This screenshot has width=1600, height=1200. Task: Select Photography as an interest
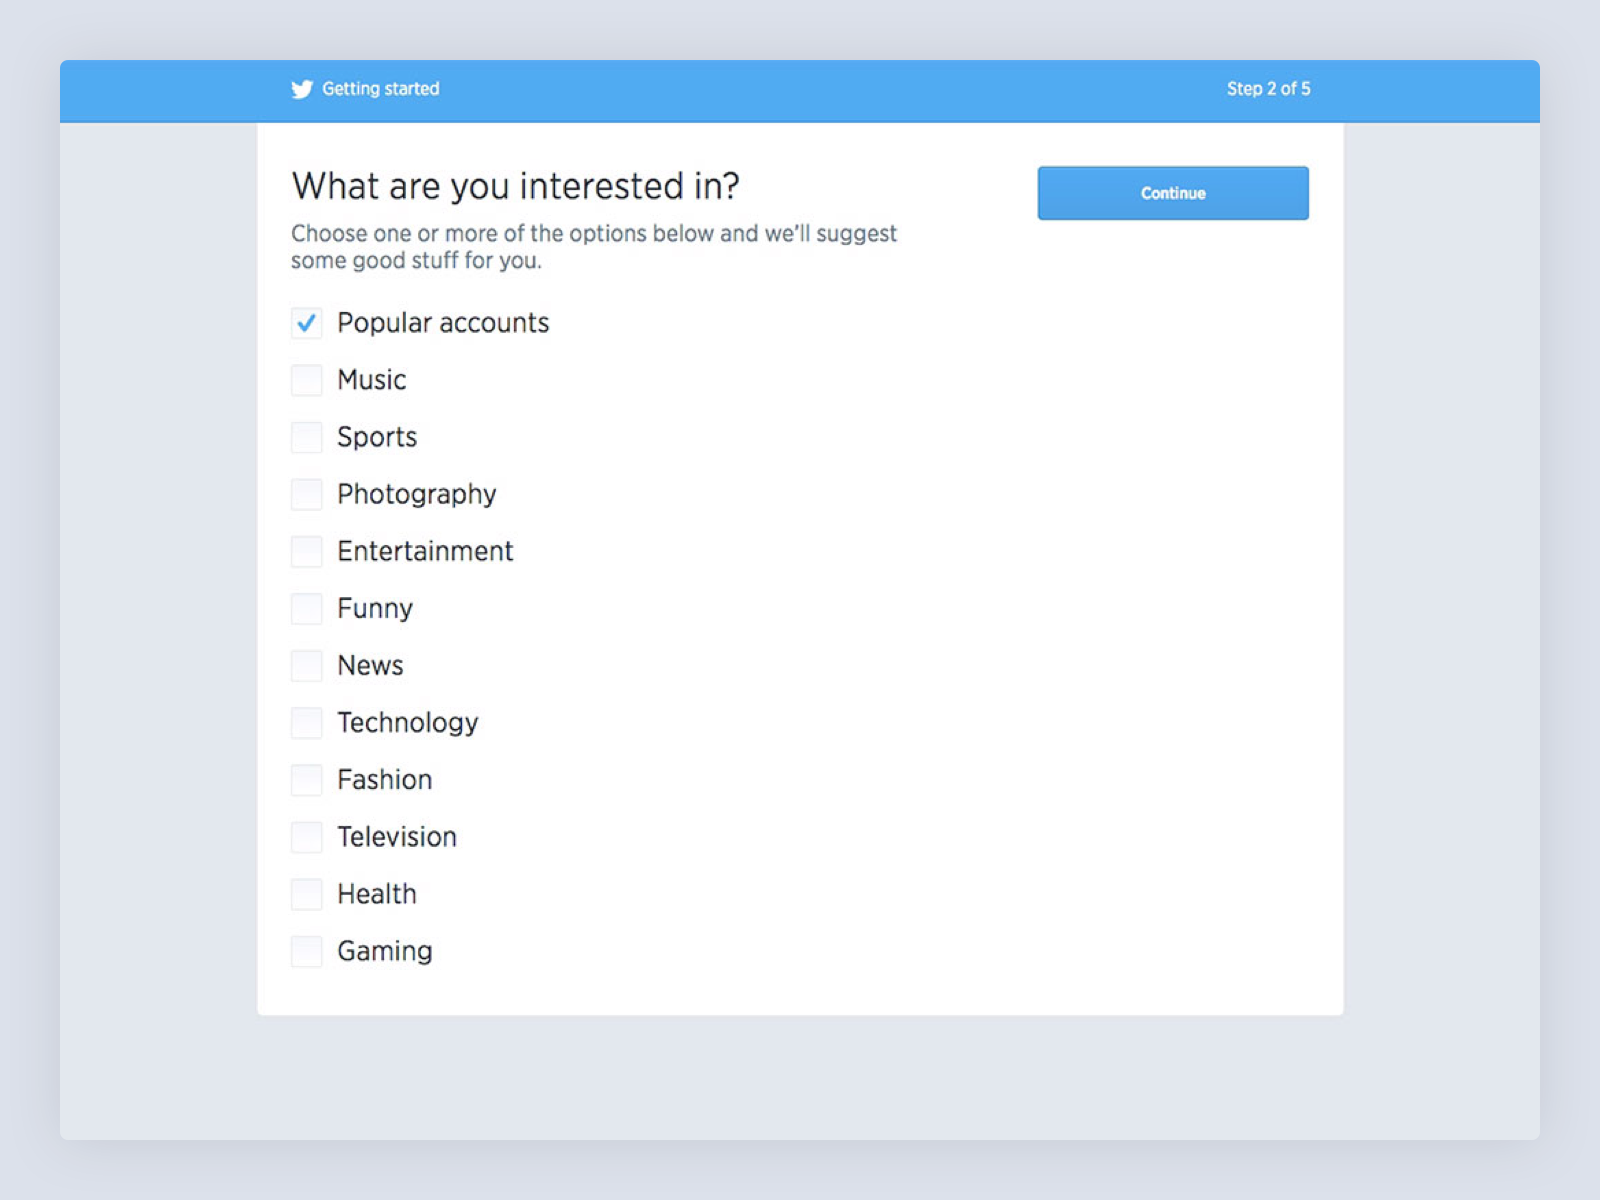coord(306,494)
